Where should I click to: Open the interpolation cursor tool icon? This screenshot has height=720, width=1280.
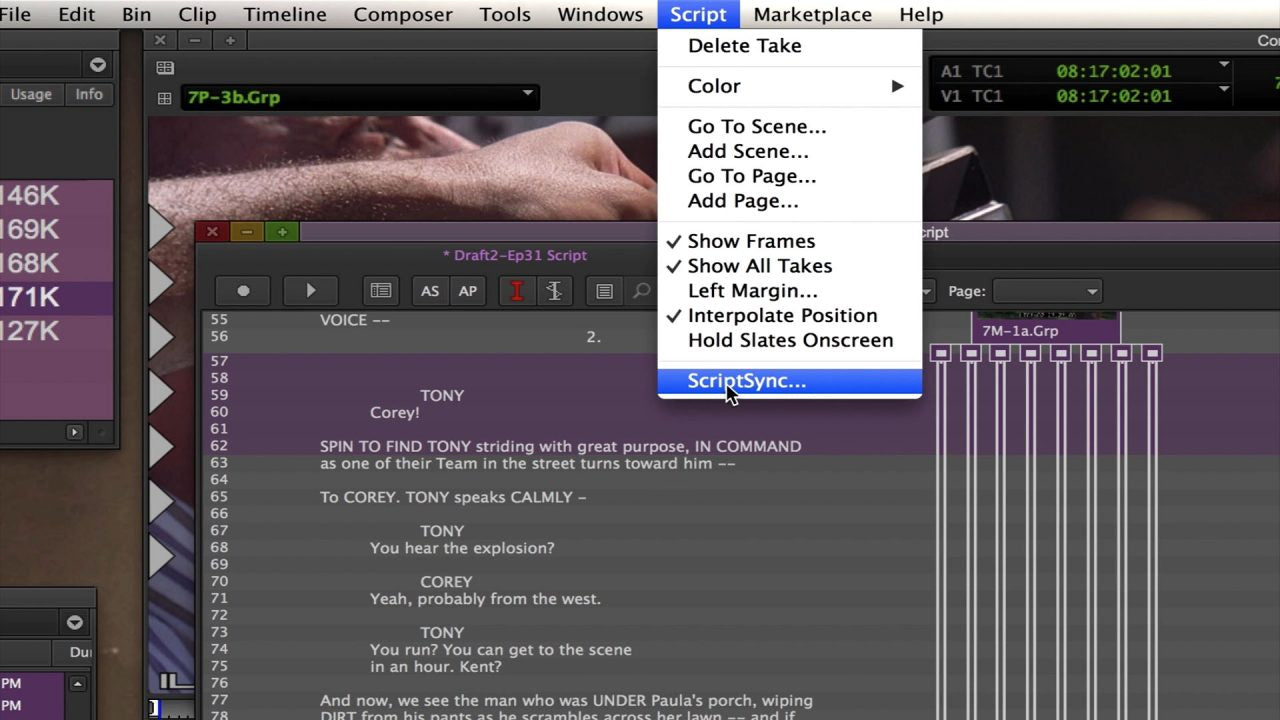(554, 290)
